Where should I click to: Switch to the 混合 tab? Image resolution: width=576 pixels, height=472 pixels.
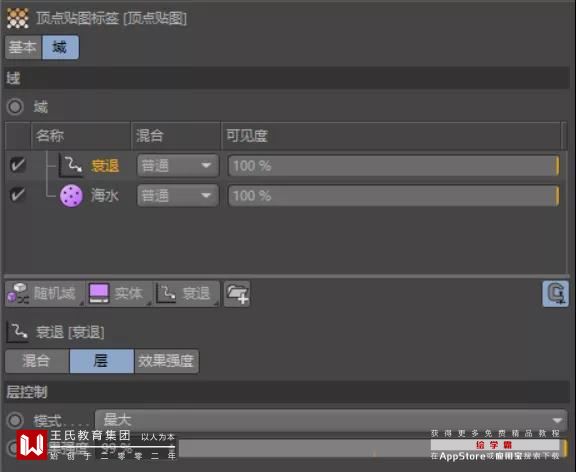pos(37,361)
